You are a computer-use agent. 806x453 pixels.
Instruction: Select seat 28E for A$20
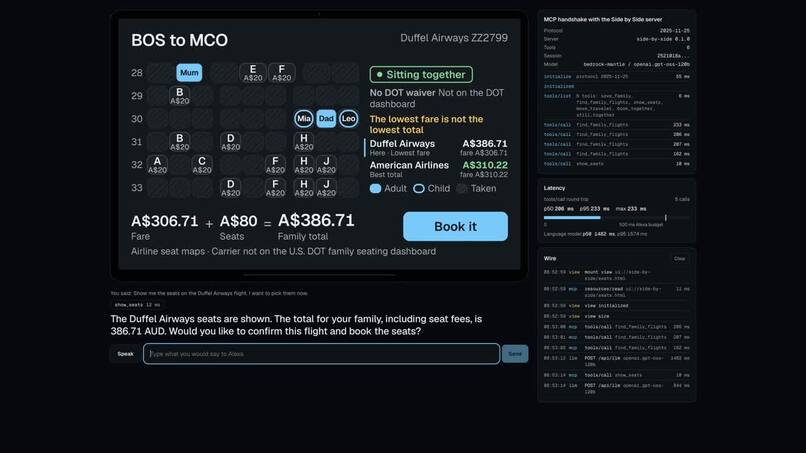252,73
